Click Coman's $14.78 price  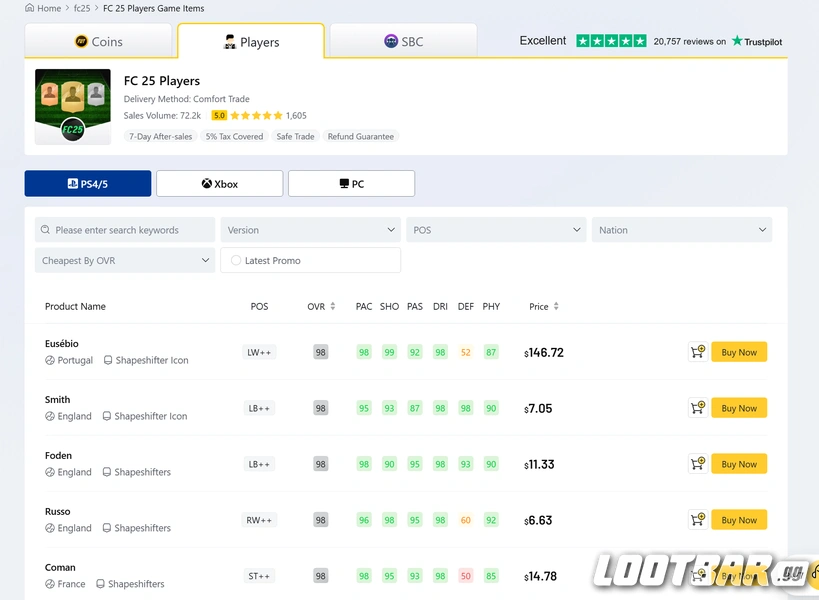540,577
